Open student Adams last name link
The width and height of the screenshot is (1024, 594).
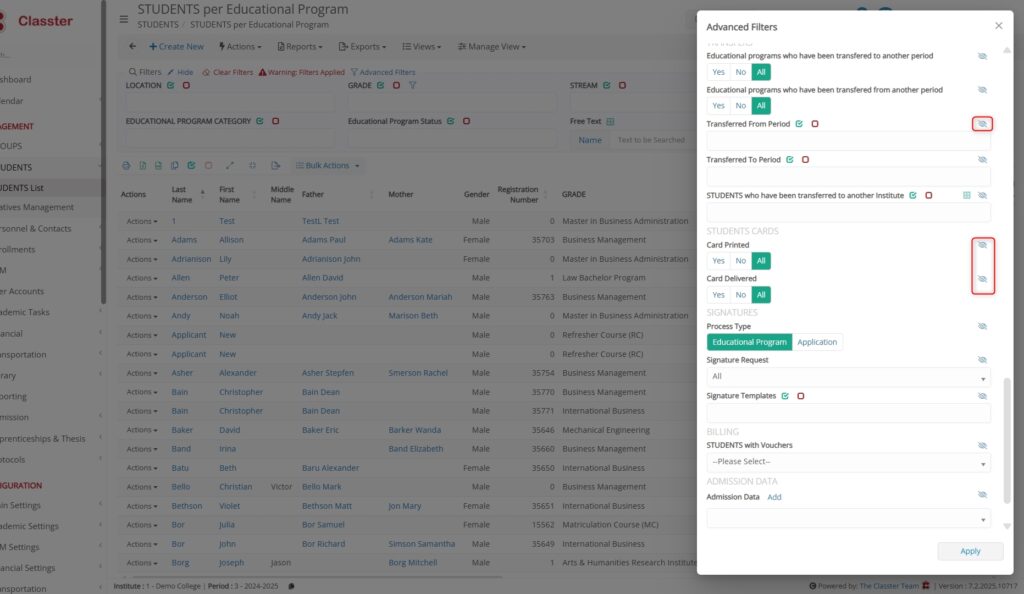[184, 240]
